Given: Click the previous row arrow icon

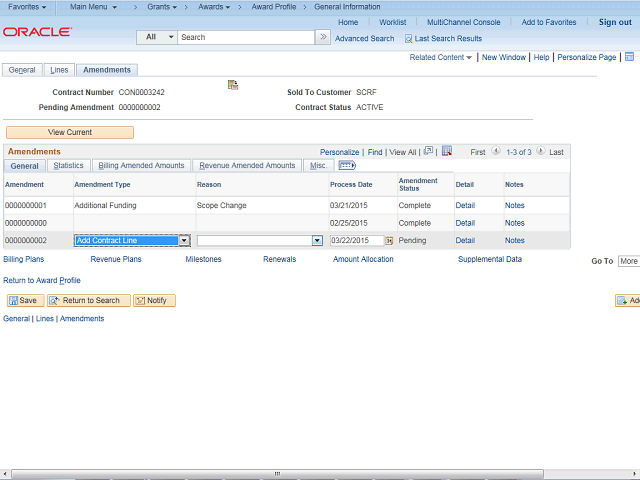Looking at the screenshot, I should [x=496, y=152].
